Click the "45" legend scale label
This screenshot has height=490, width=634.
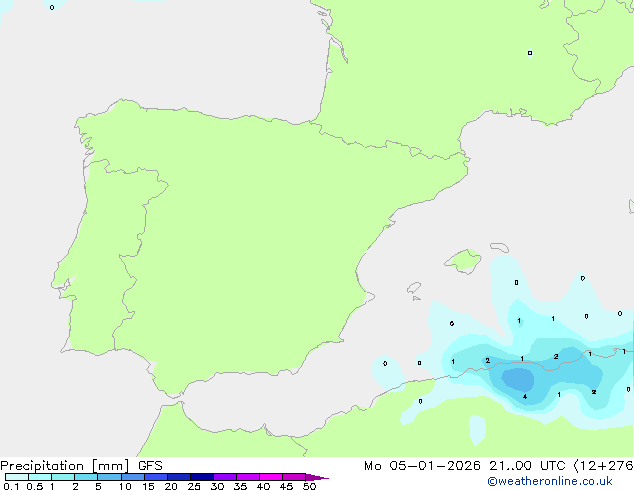point(286,486)
